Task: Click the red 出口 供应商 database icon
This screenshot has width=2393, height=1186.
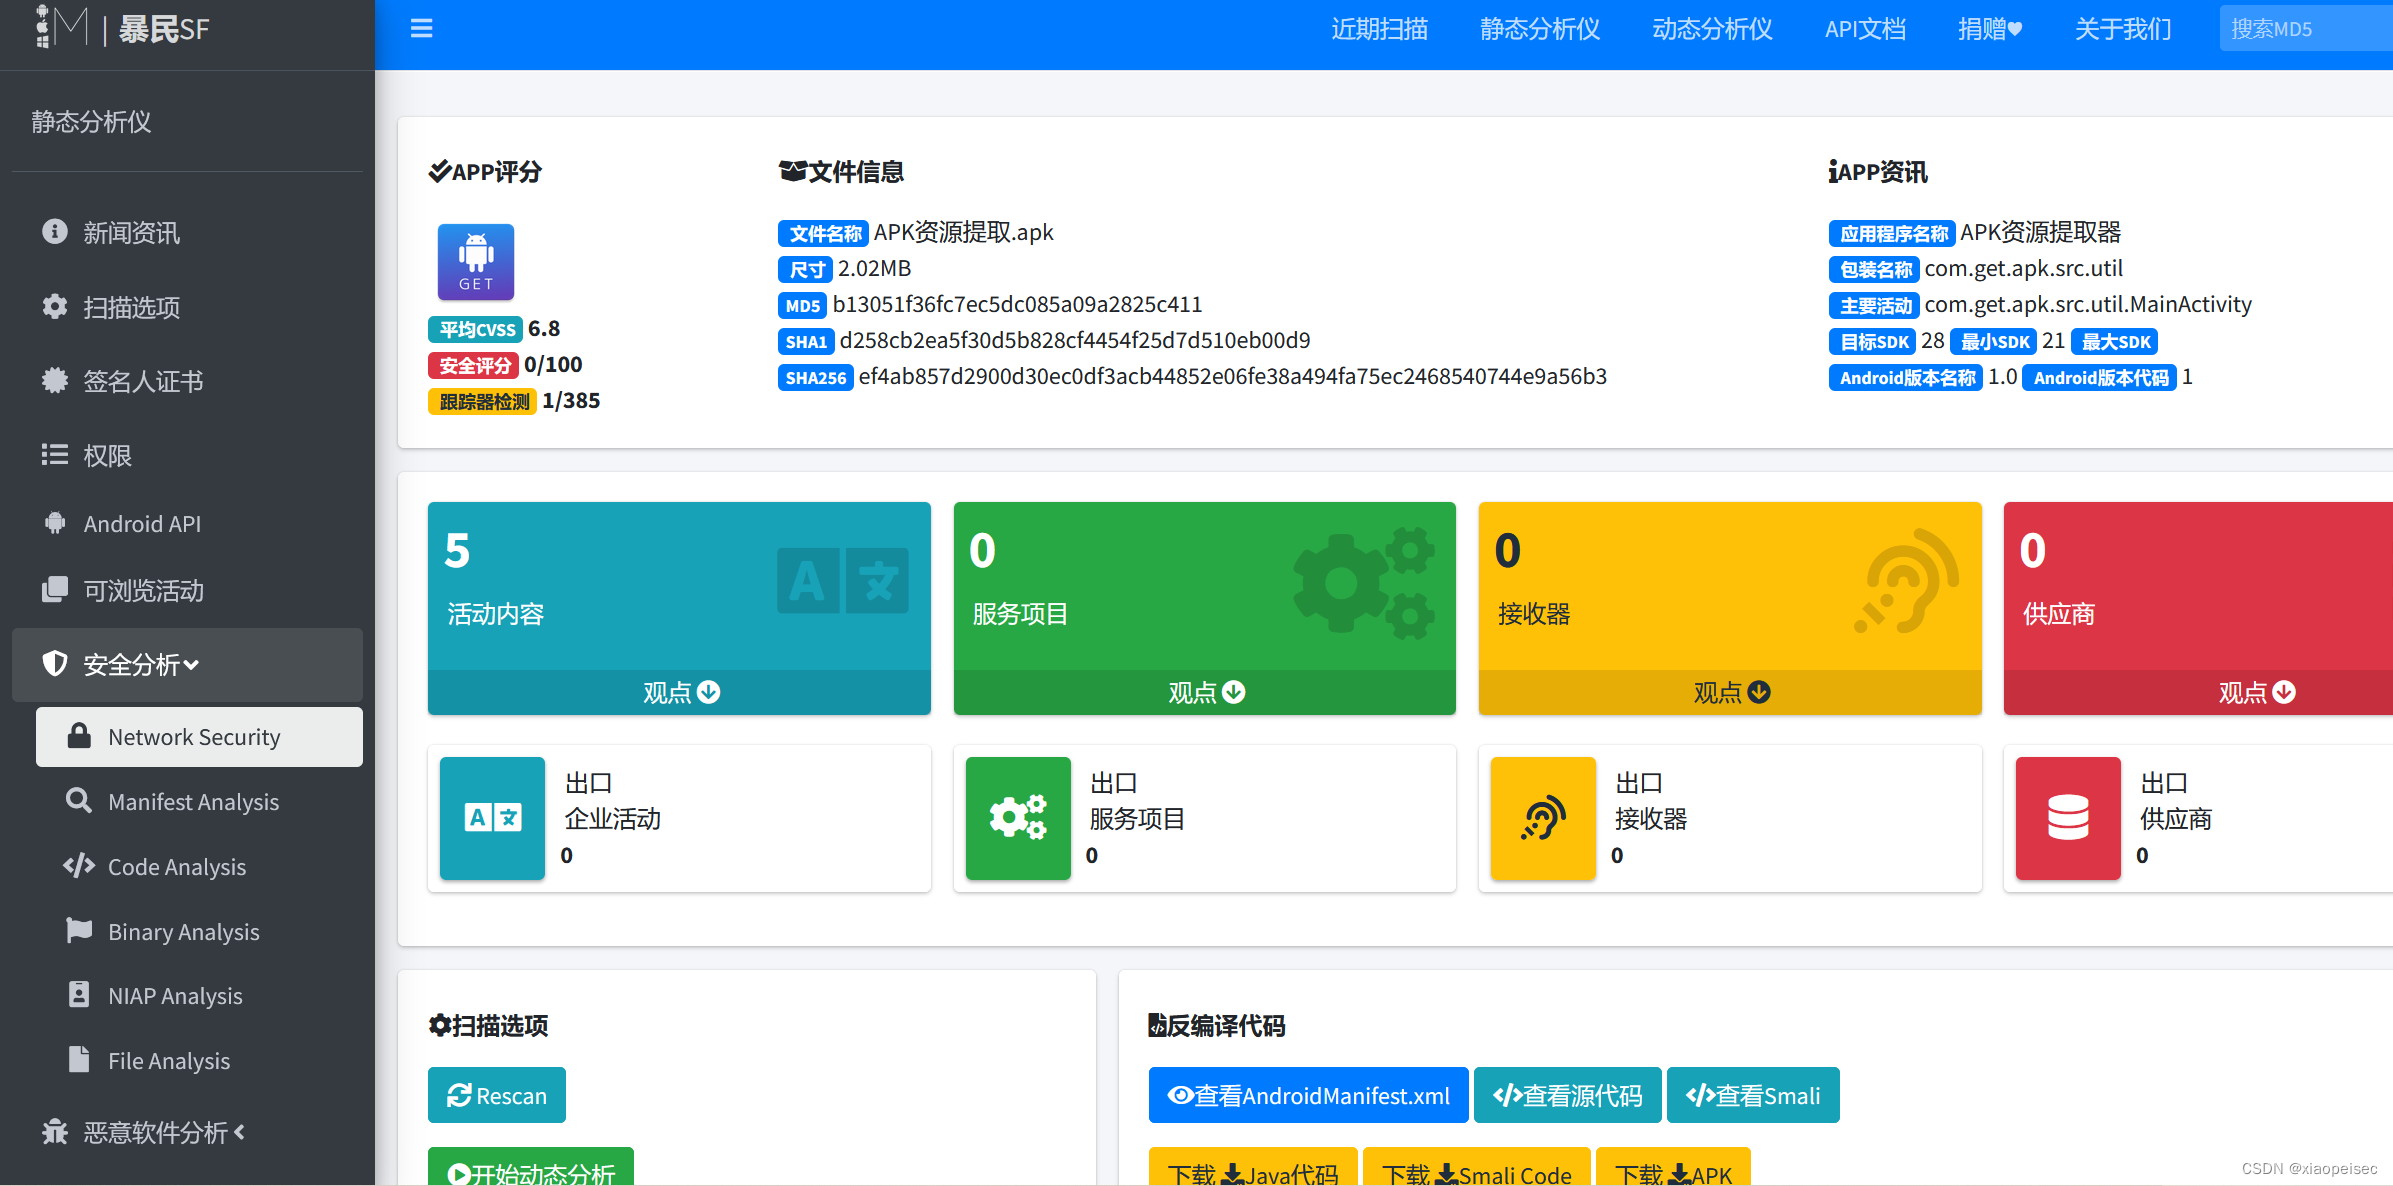Action: click(2068, 818)
